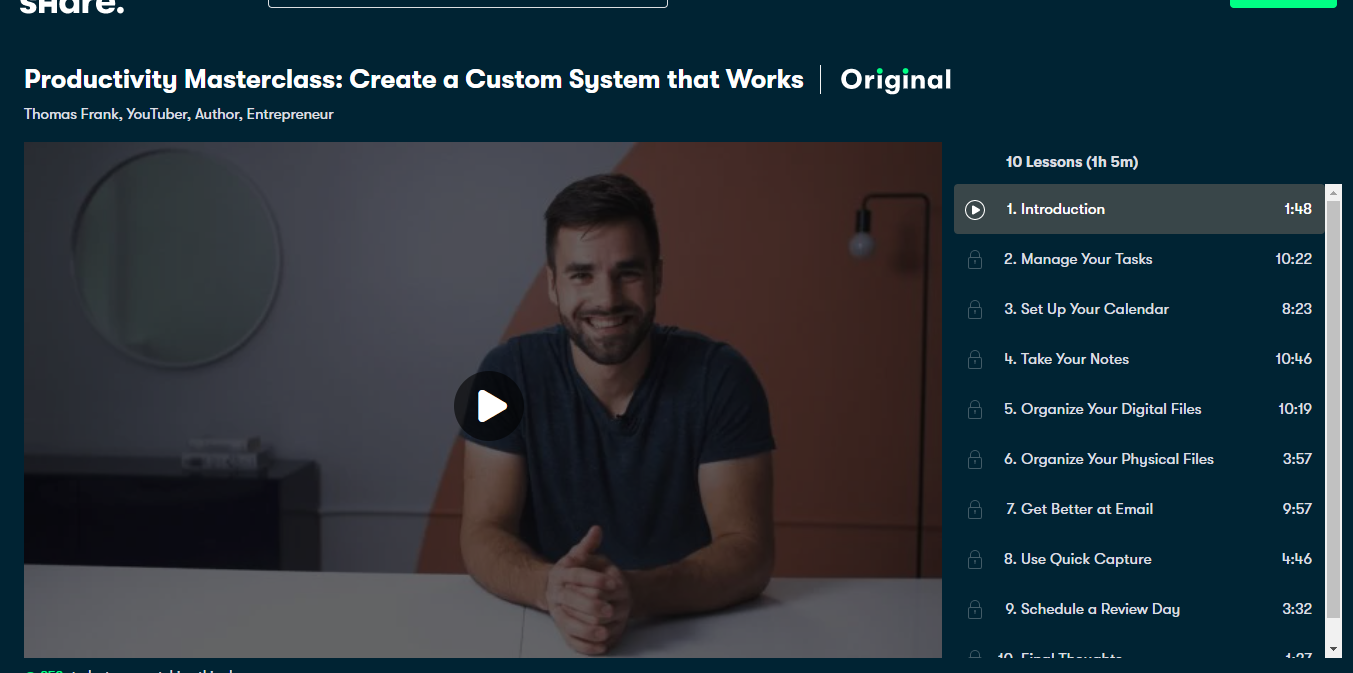
Task: Click lock icon beside Organize Your Digital Files
Action: coord(974,410)
